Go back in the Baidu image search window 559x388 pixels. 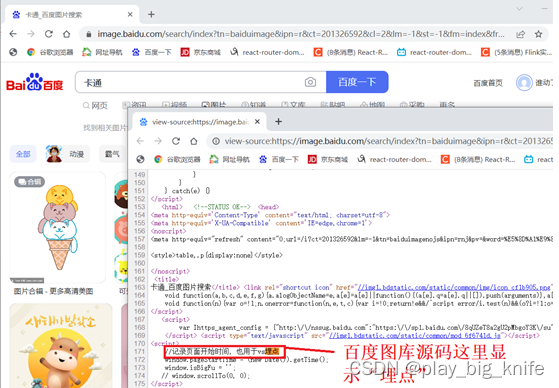click(13, 34)
